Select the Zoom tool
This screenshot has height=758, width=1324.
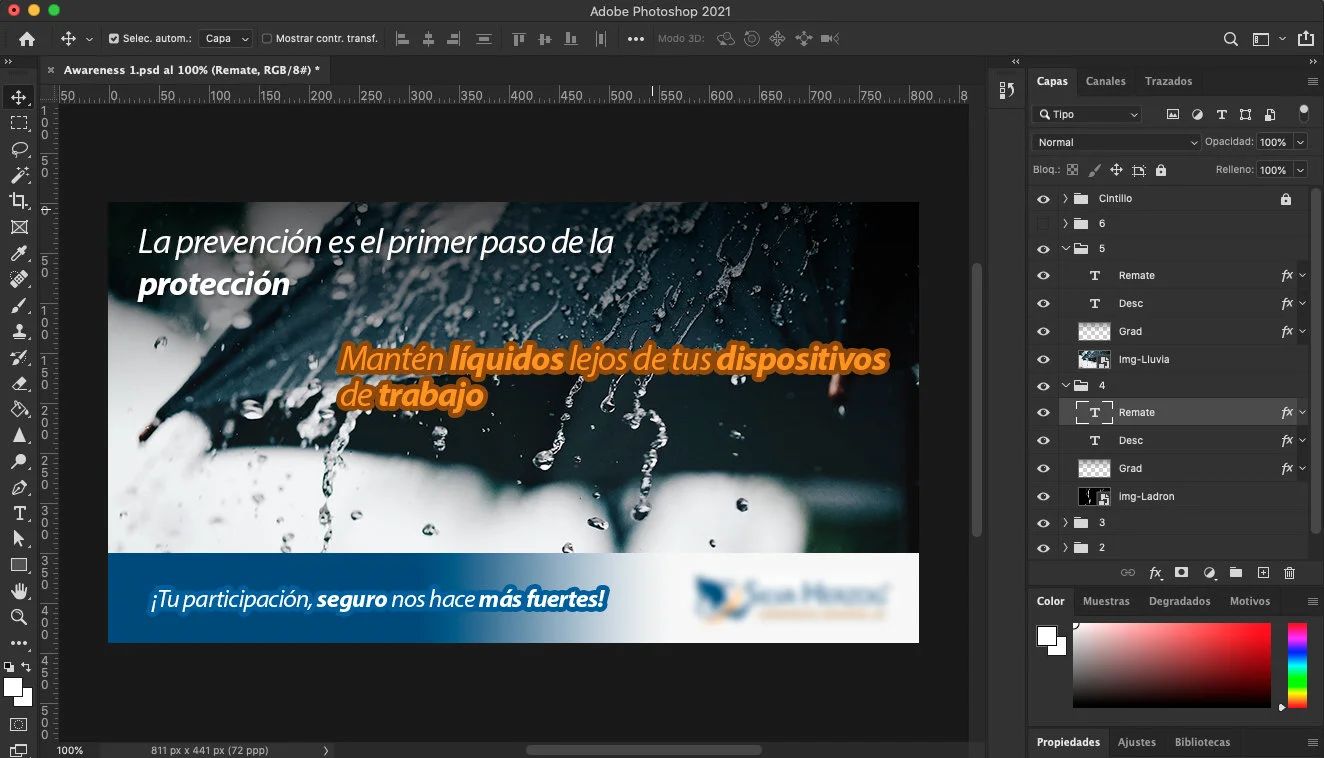(x=19, y=617)
